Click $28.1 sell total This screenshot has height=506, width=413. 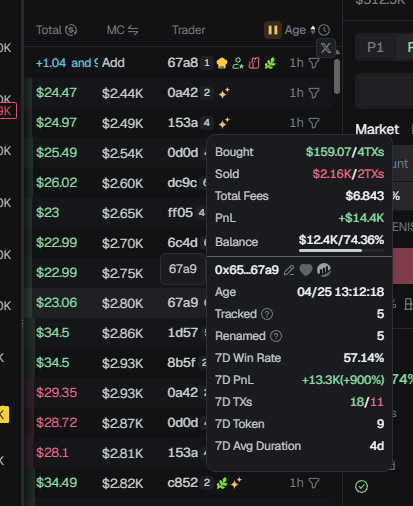click(x=52, y=453)
